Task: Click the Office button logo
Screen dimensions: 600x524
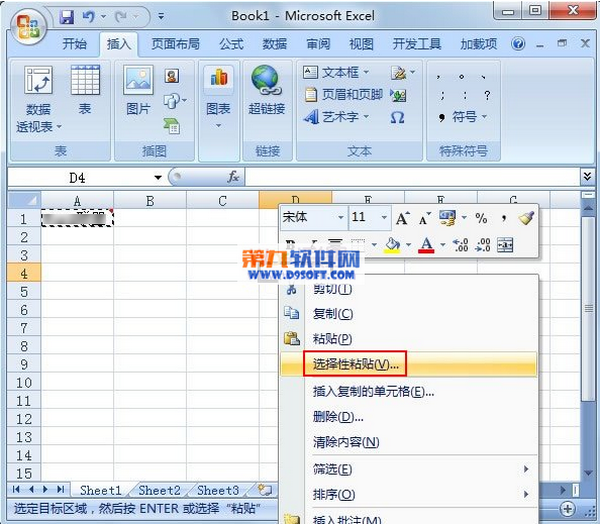Action: click(28, 26)
